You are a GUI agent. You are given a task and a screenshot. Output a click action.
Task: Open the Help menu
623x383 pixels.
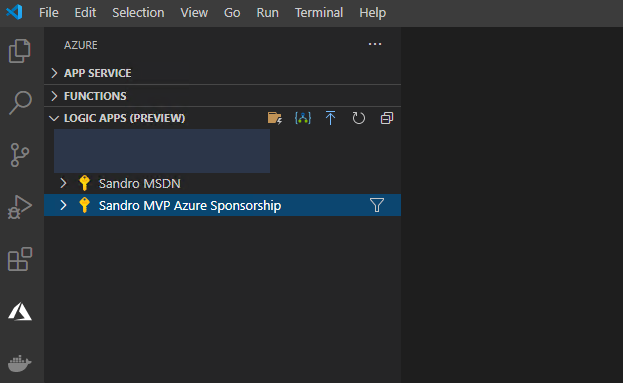[372, 13]
